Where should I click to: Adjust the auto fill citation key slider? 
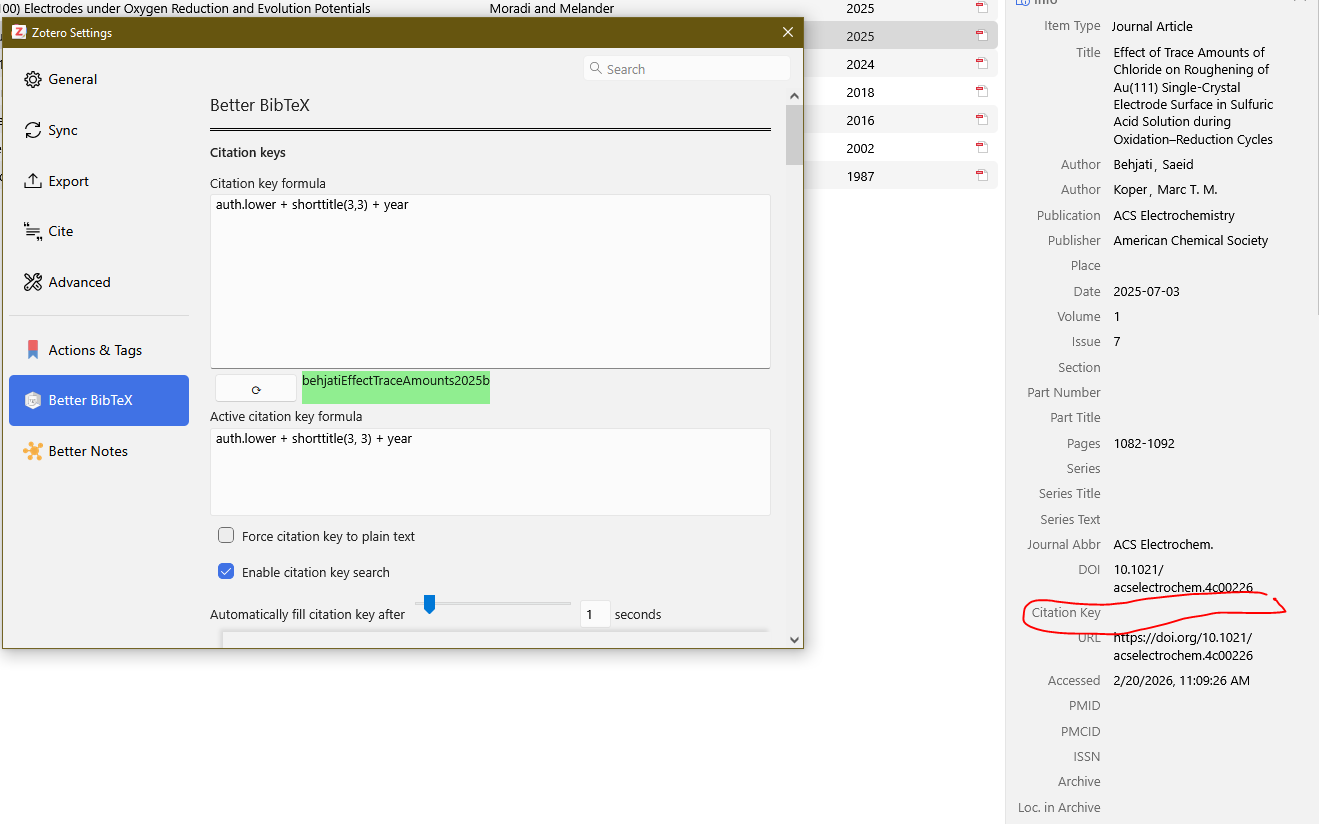point(429,604)
